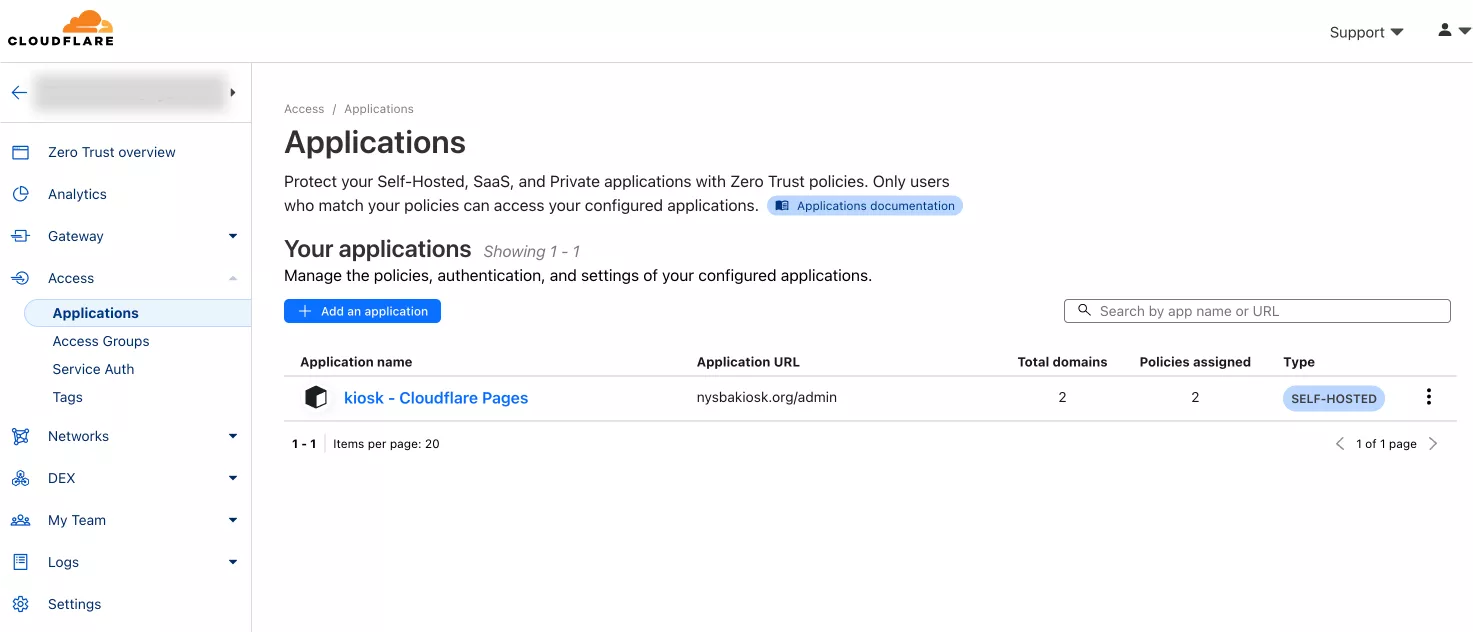Open the Support dropdown
The width and height of the screenshot is (1473, 632).
click(x=1366, y=32)
